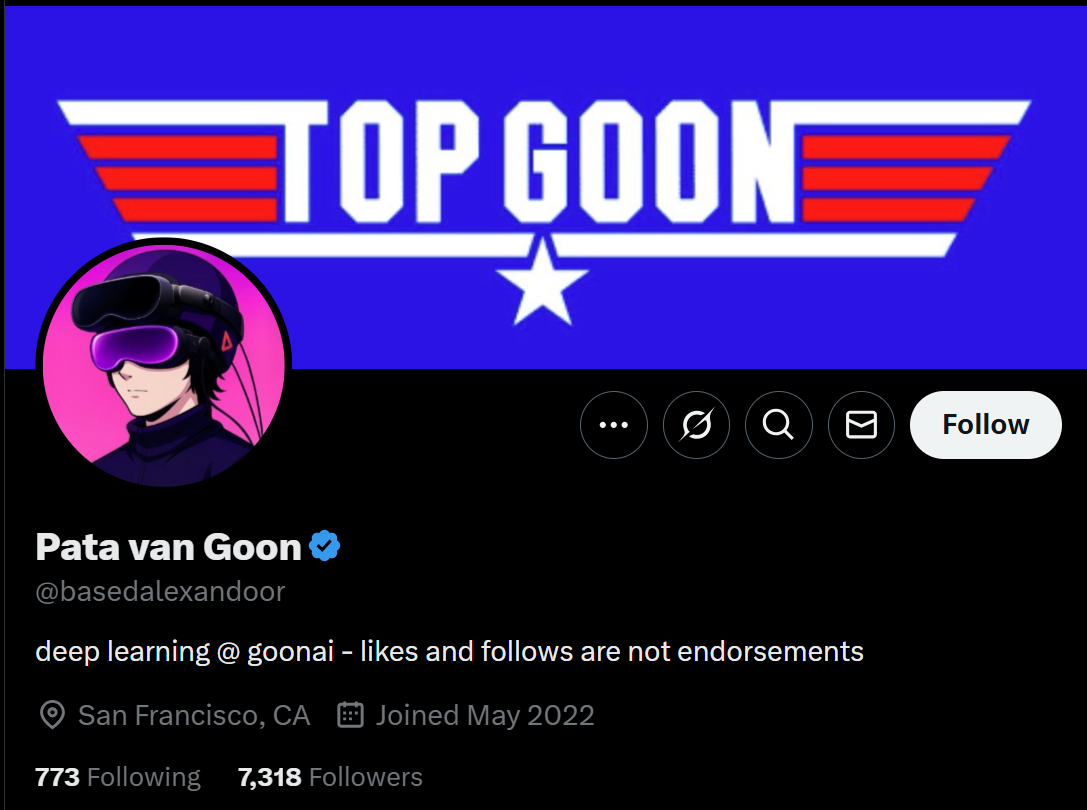This screenshot has width=1087, height=810.
Task: Send a message using the envelope icon
Action: point(861,425)
